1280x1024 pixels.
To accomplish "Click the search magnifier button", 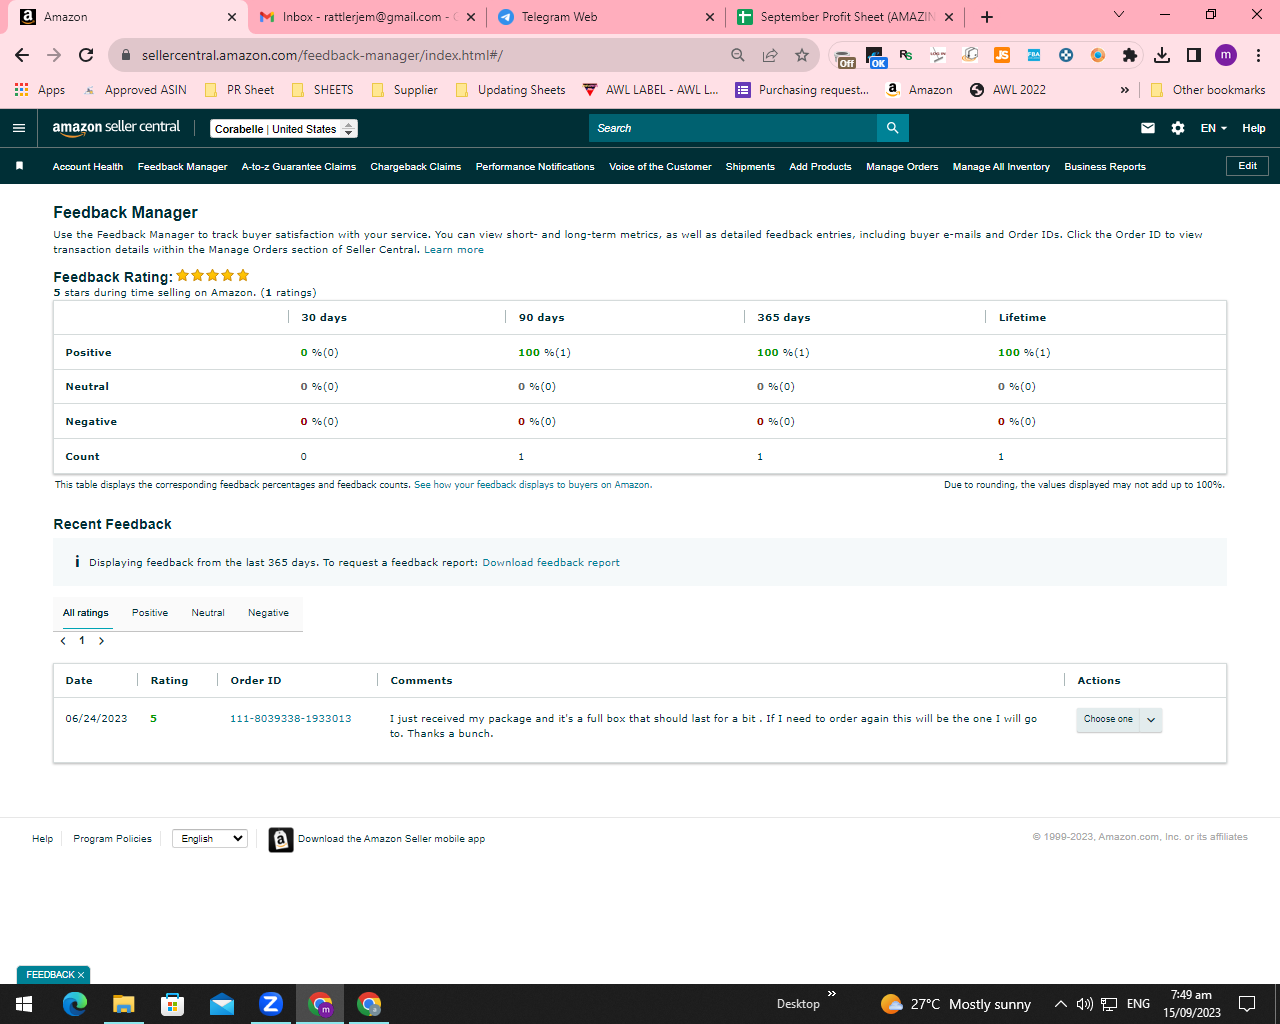I will (x=892, y=128).
